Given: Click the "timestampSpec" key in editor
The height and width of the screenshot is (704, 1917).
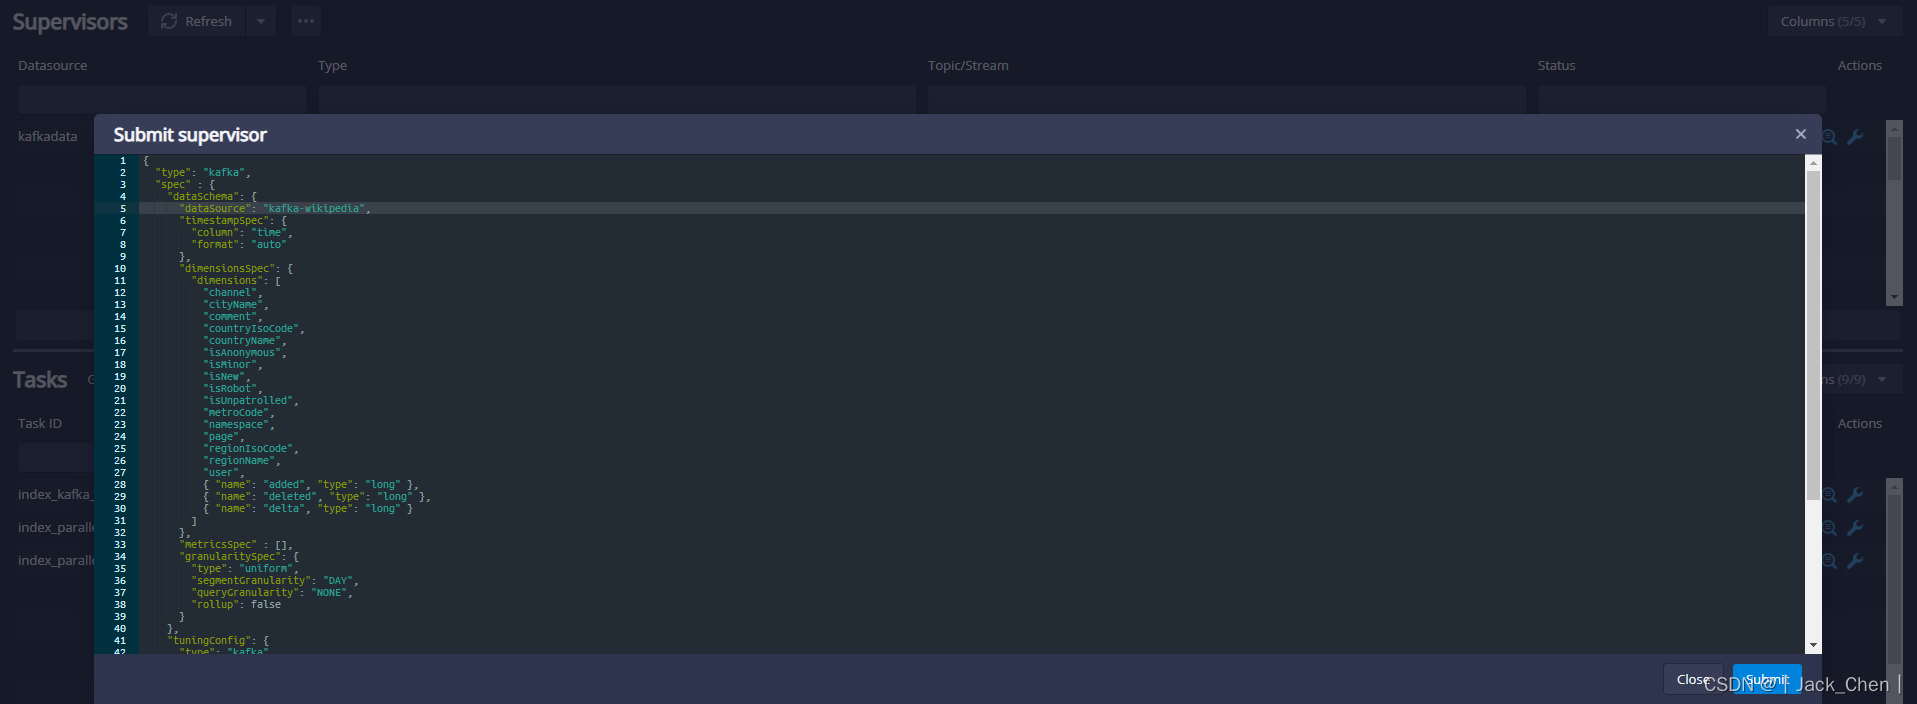Looking at the screenshot, I should (x=224, y=221).
